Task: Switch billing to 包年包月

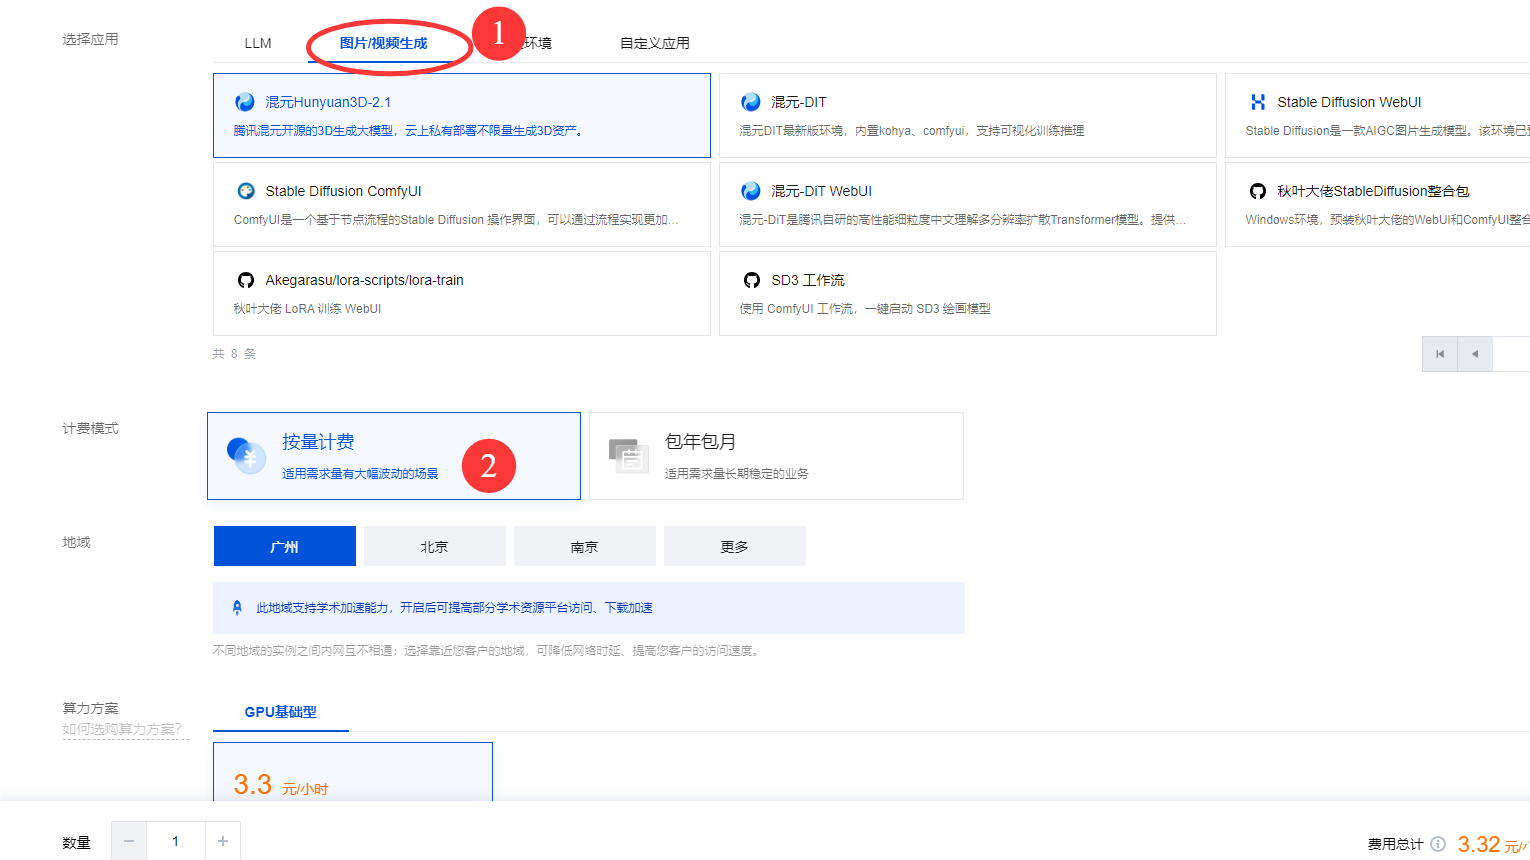Action: [776, 456]
